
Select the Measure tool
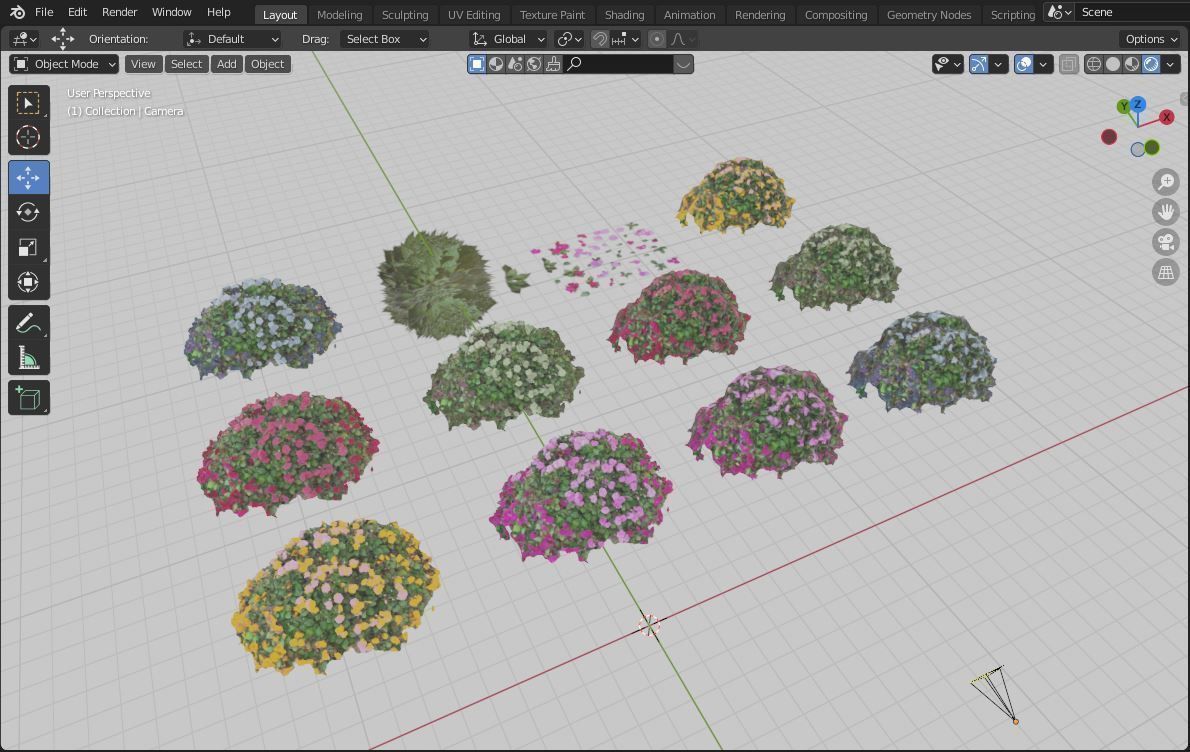28,358
